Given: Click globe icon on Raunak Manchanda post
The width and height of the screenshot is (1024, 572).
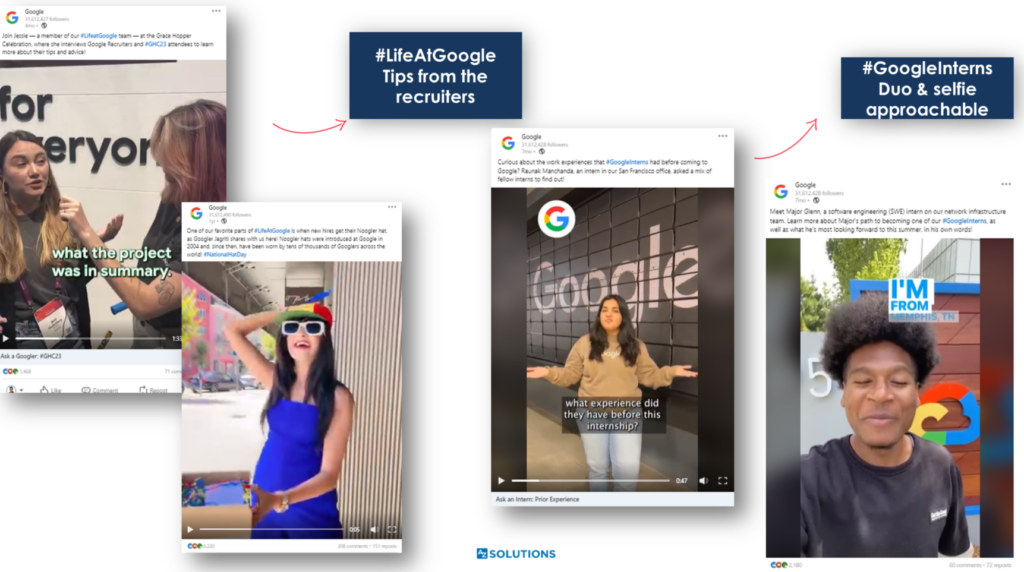Looking at the screenshot, I should (541, 151).
